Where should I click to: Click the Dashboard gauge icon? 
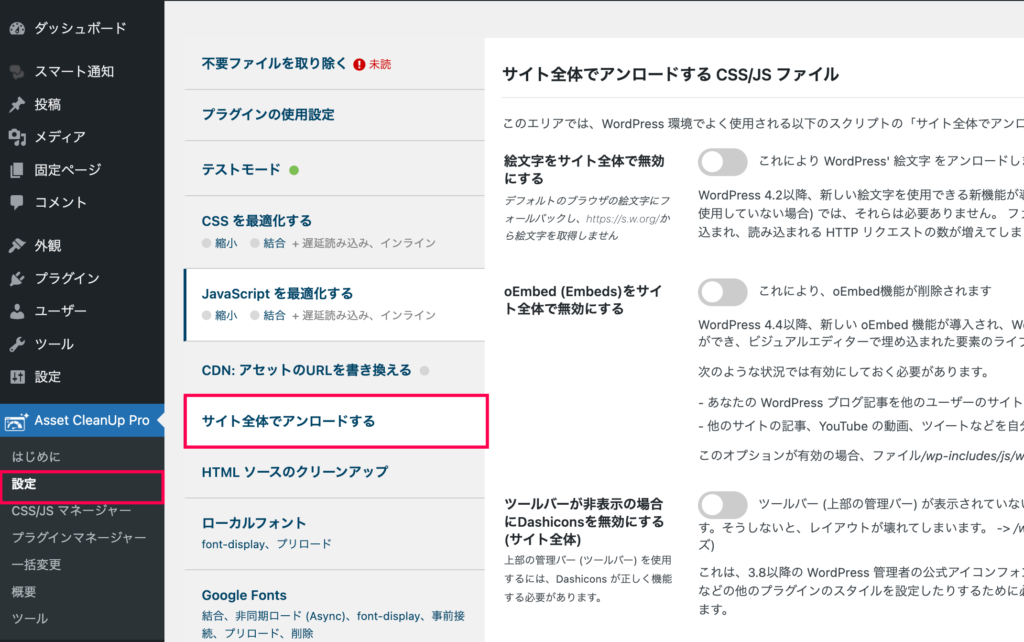pyautogui.click(x=17, y=28)
